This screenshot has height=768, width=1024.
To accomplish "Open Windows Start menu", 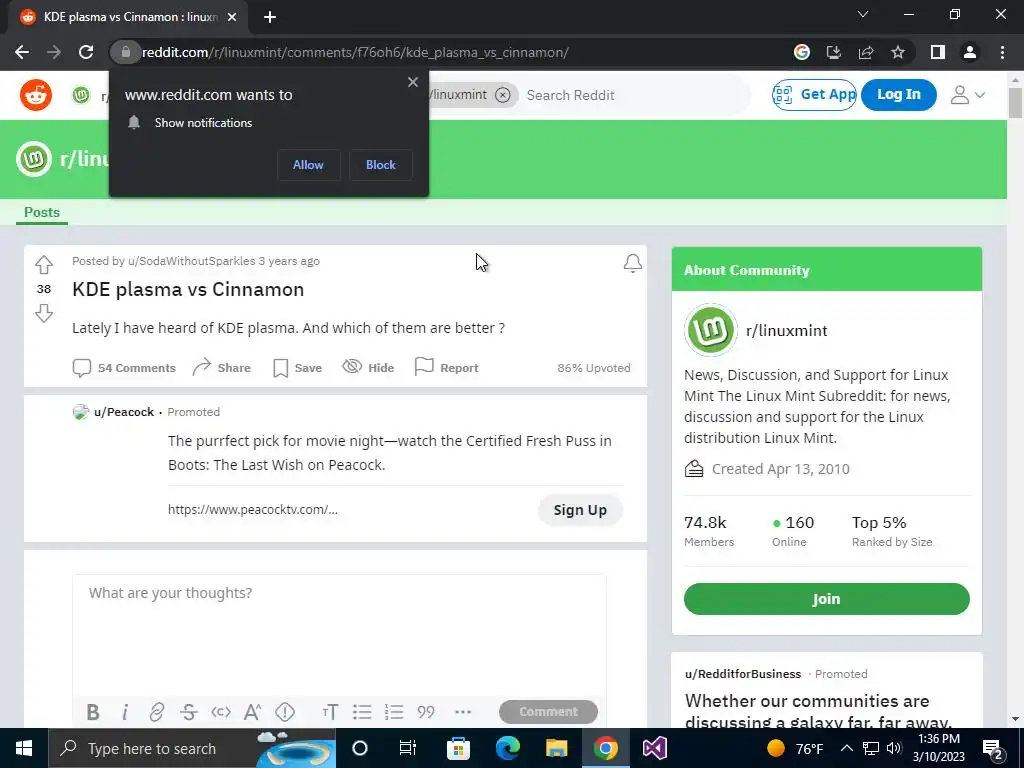I will tap(24, 748).
